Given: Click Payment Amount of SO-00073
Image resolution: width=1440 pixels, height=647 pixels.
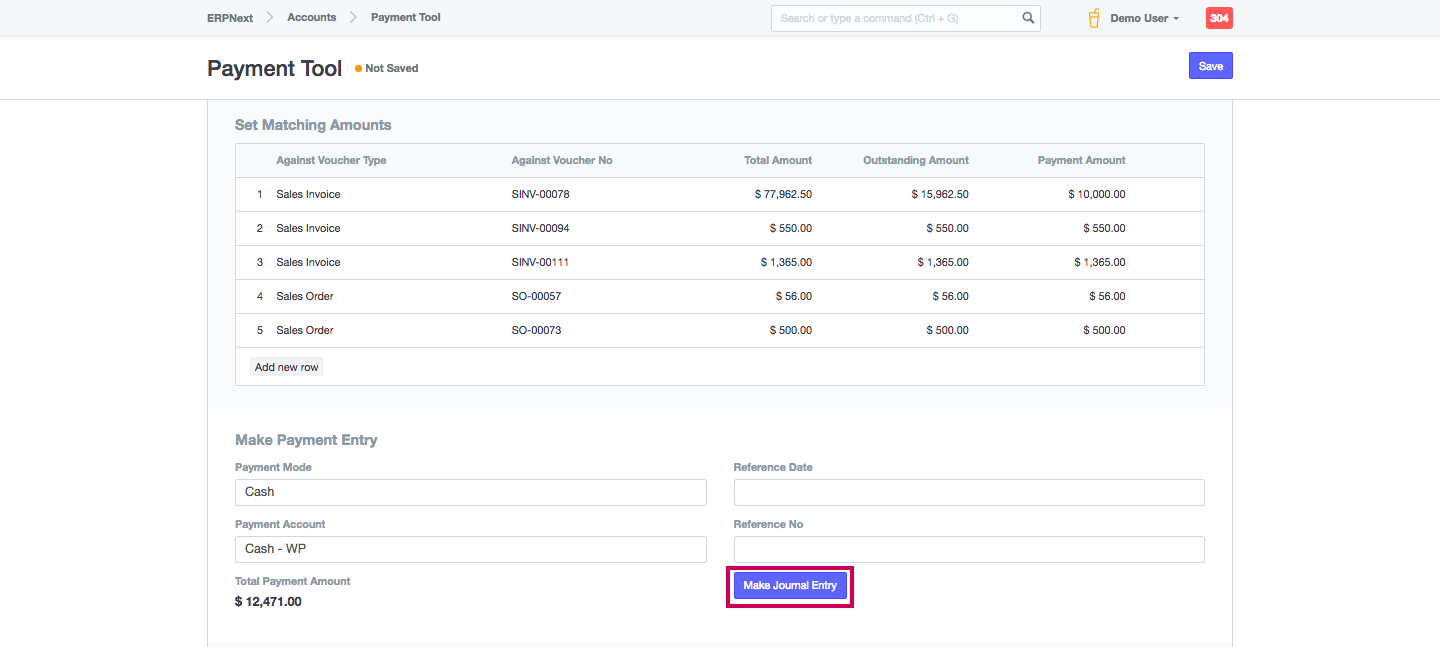Looking at the screenshot, I should pos(1104,330).
